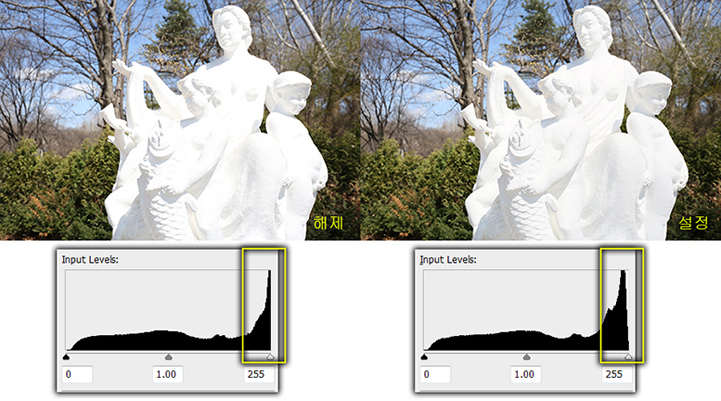Click the right statue photo labeled 설정
Viewport: 721px width, 401px height.
pyautogui.click(x=541, y=120)
